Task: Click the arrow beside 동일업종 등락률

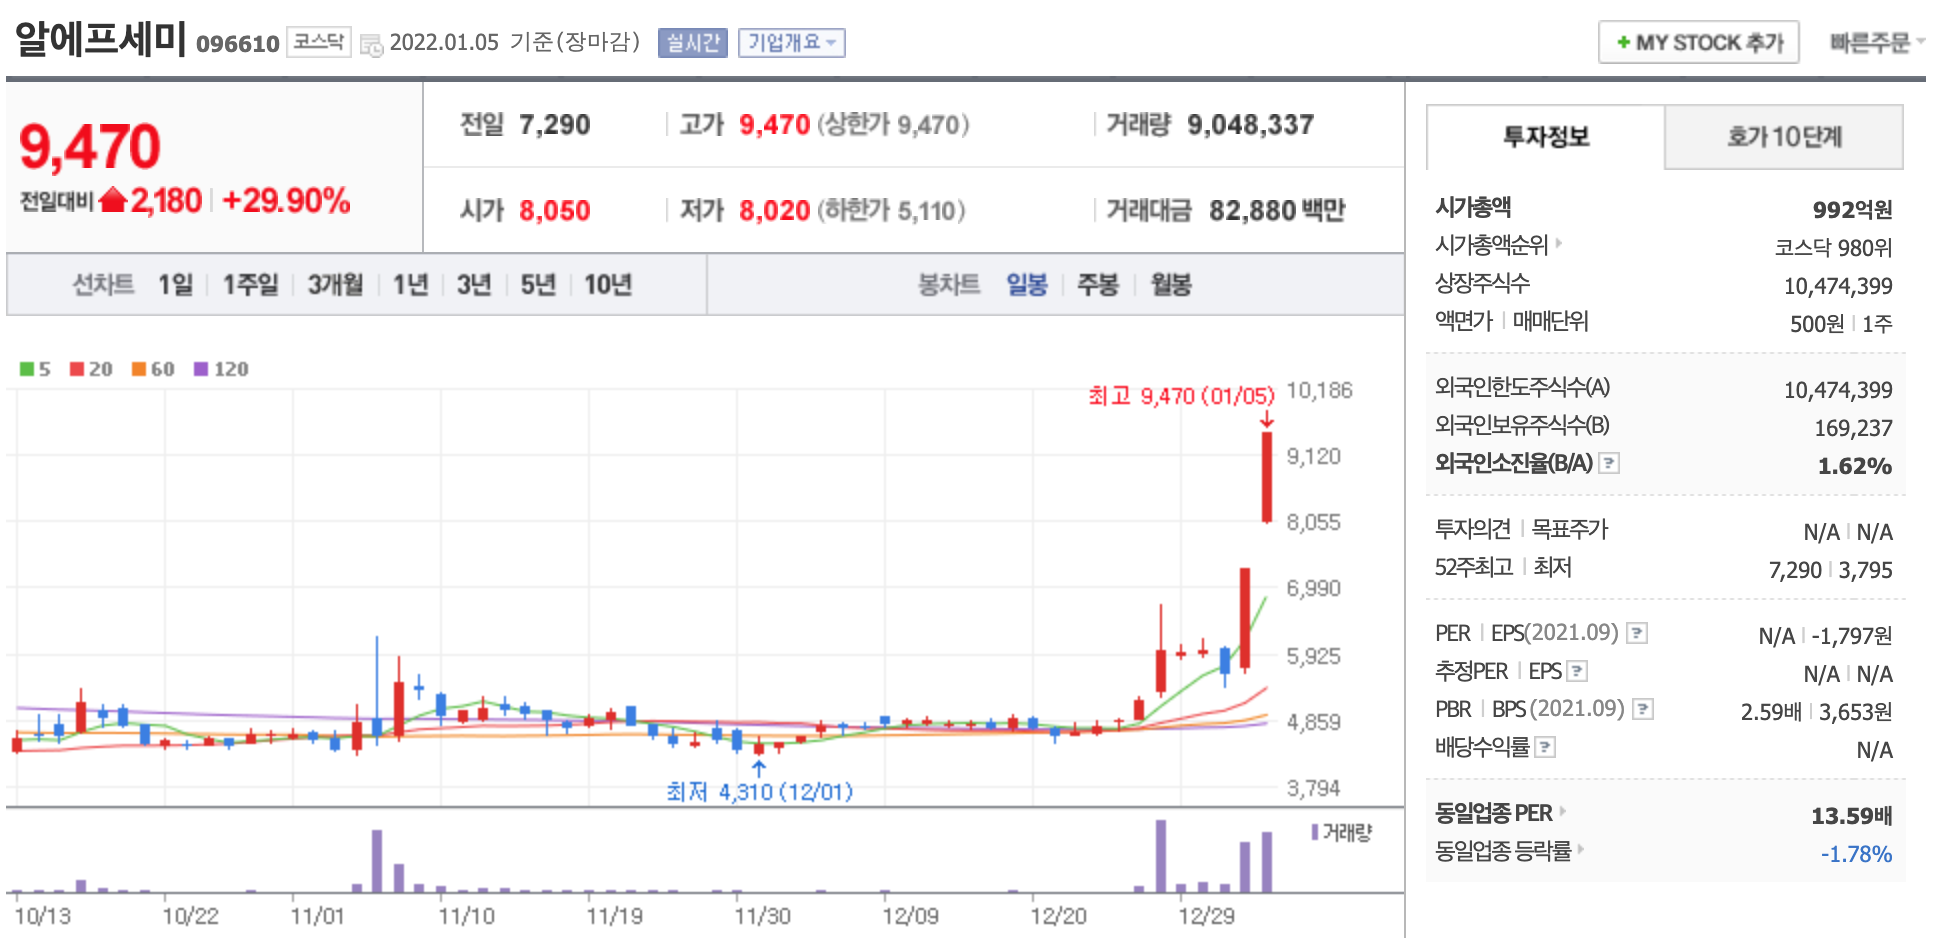Action: coord(1581,849)
